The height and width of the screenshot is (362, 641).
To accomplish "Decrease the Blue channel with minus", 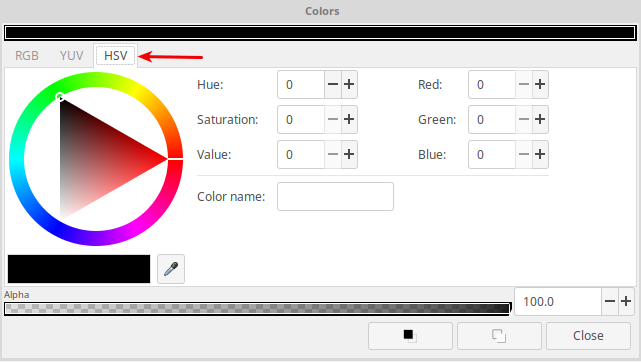I will pos(524,154).
